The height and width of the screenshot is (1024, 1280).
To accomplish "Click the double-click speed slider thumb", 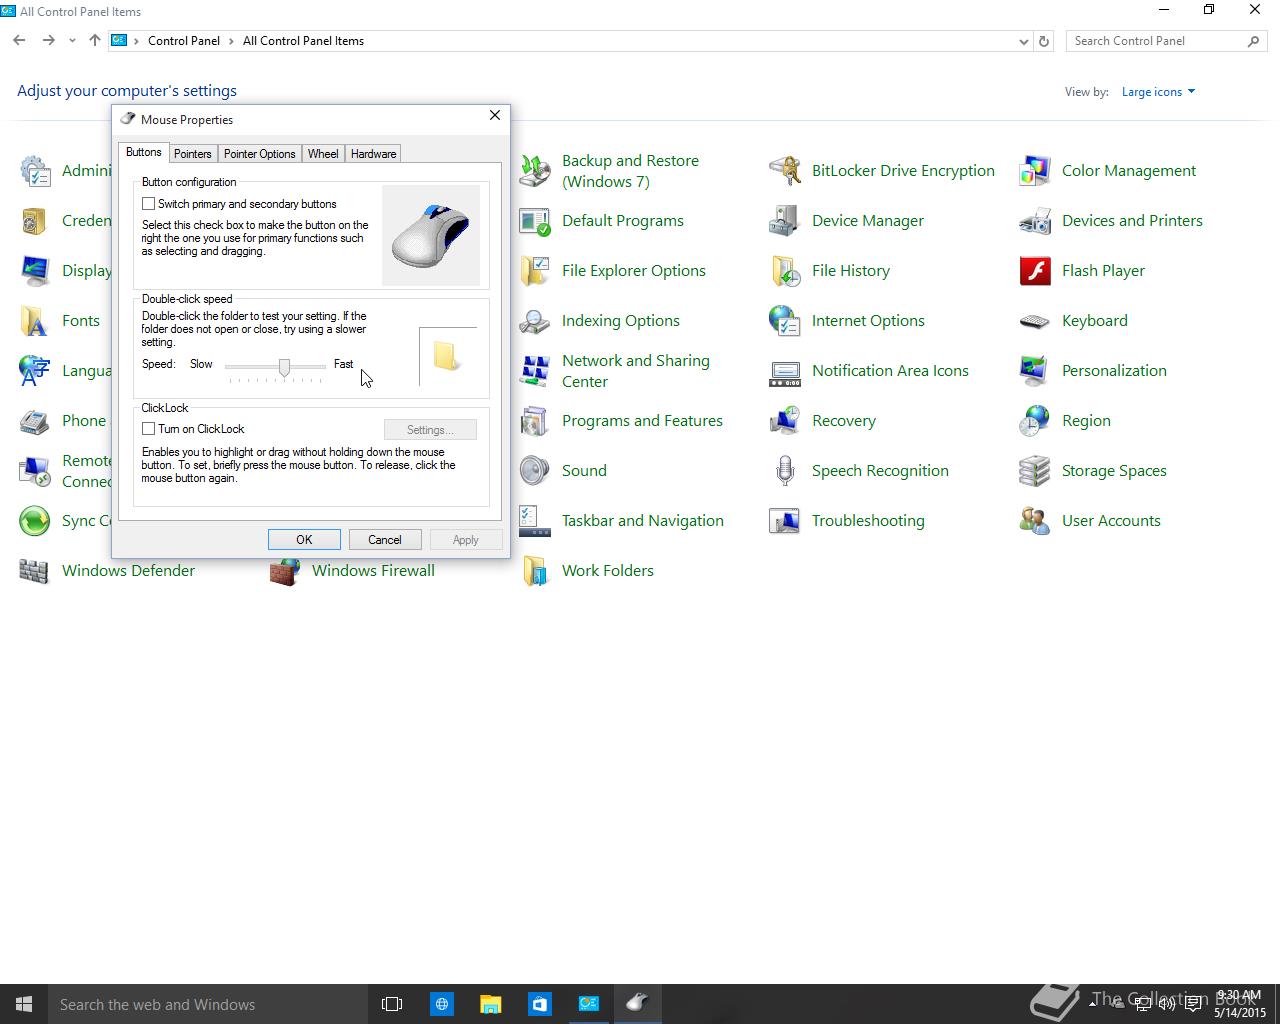I will click(284, 367).
